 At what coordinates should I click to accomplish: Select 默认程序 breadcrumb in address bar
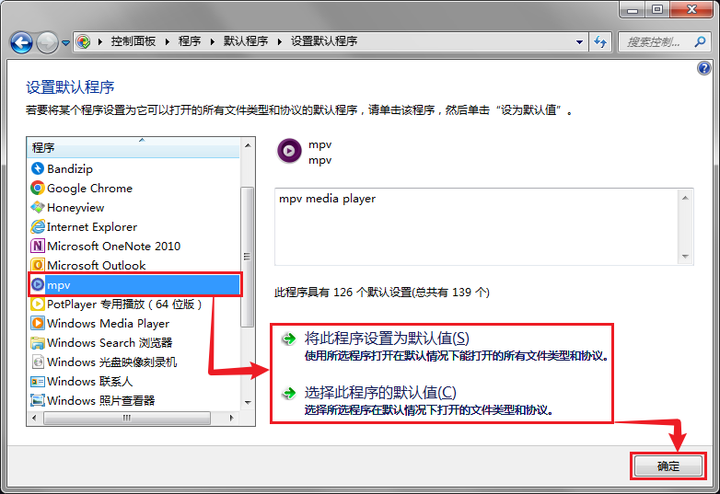pos(246,41)
